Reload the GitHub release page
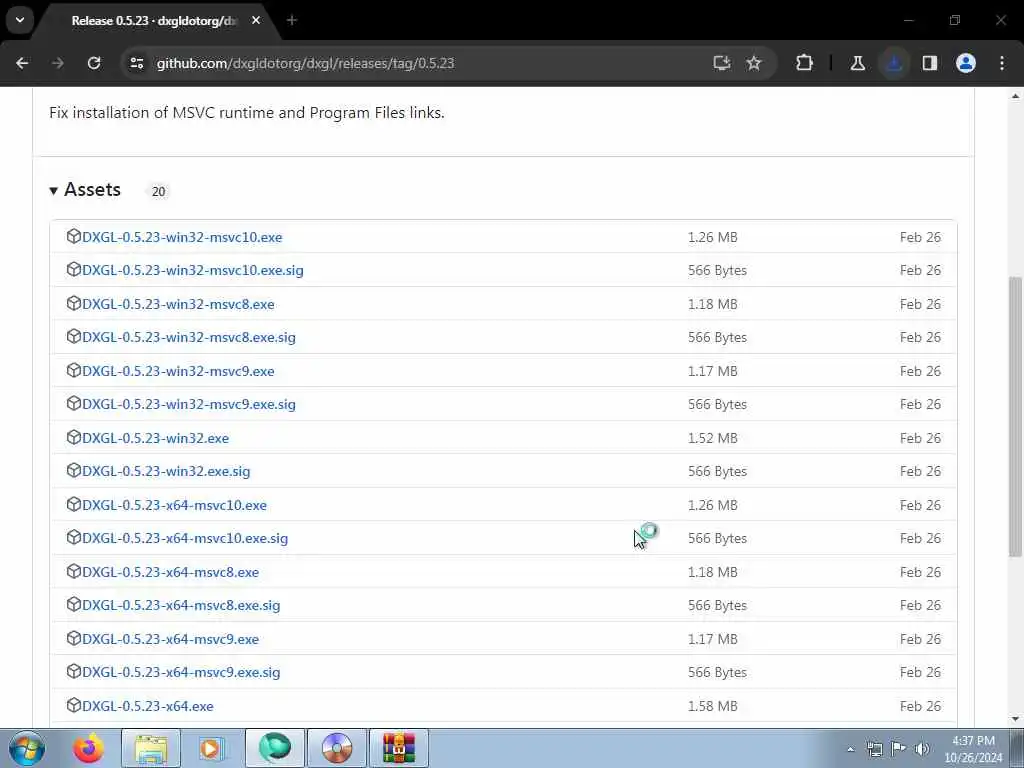 click(94, 63)
